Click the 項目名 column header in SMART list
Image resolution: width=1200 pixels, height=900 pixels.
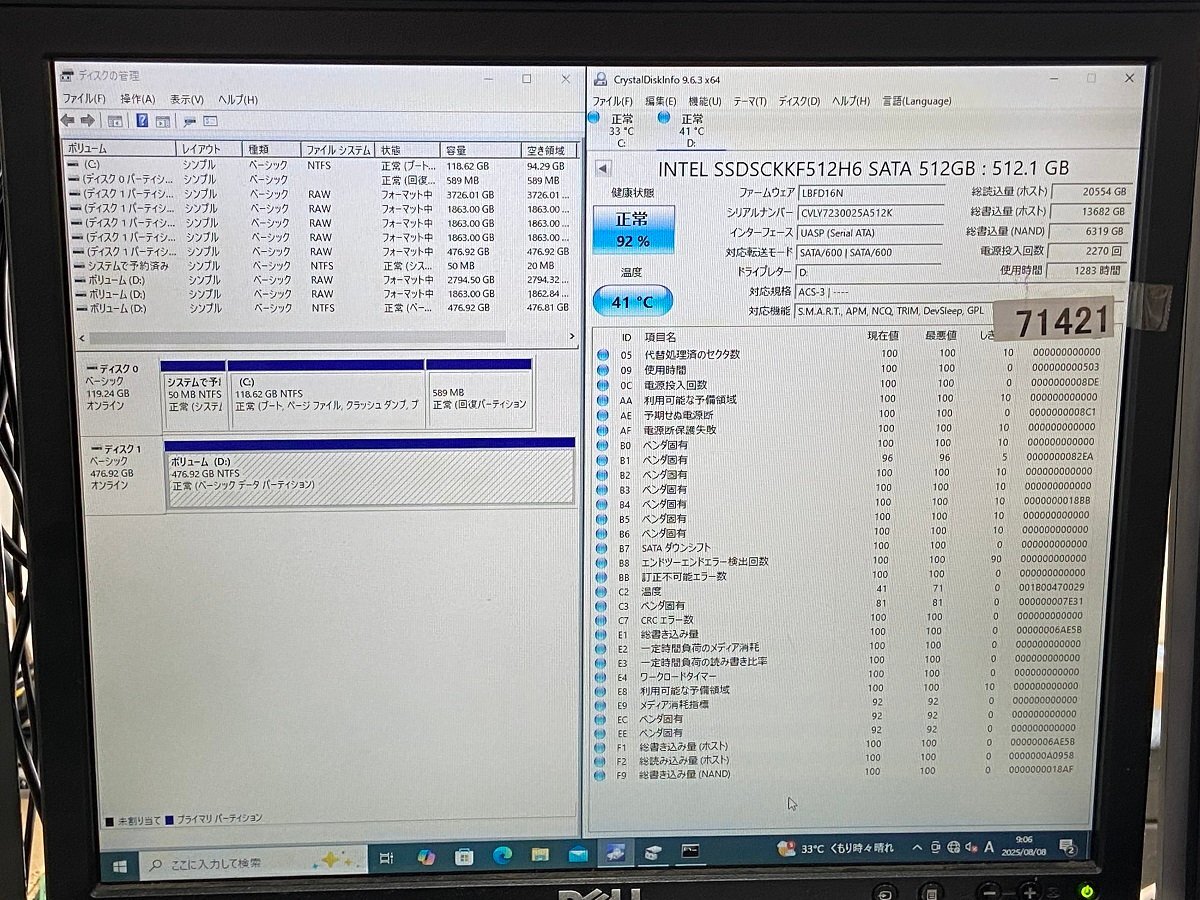[x=660, y=337]
